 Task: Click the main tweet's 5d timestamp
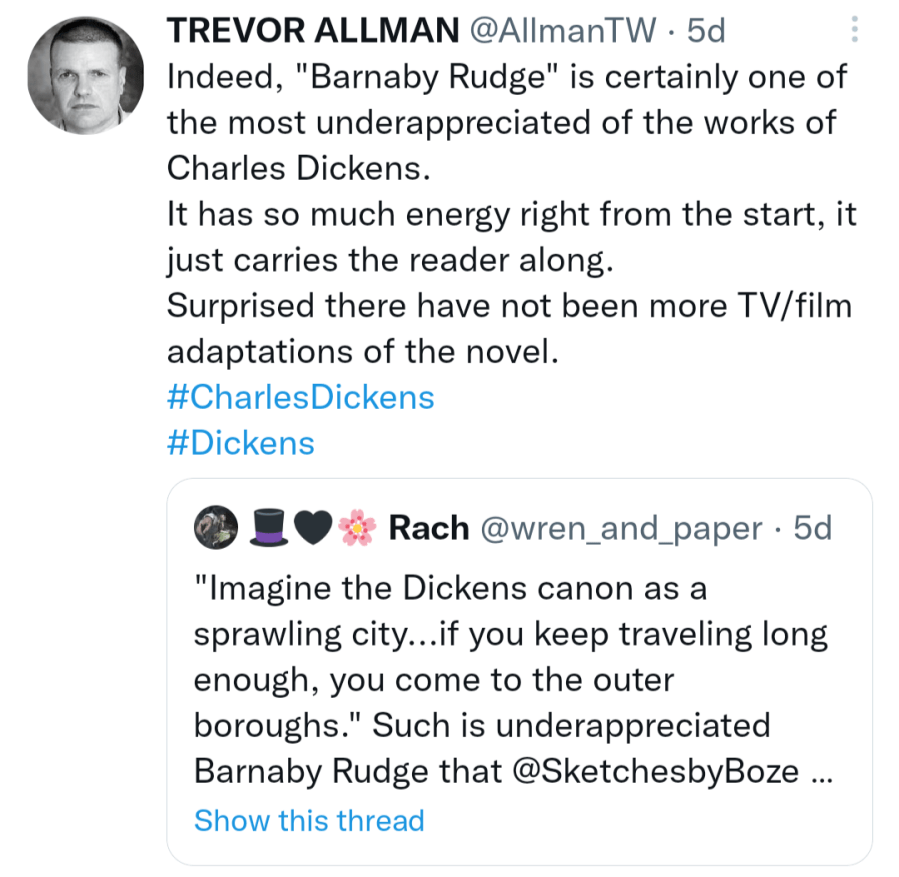click(x=705, y=30)
